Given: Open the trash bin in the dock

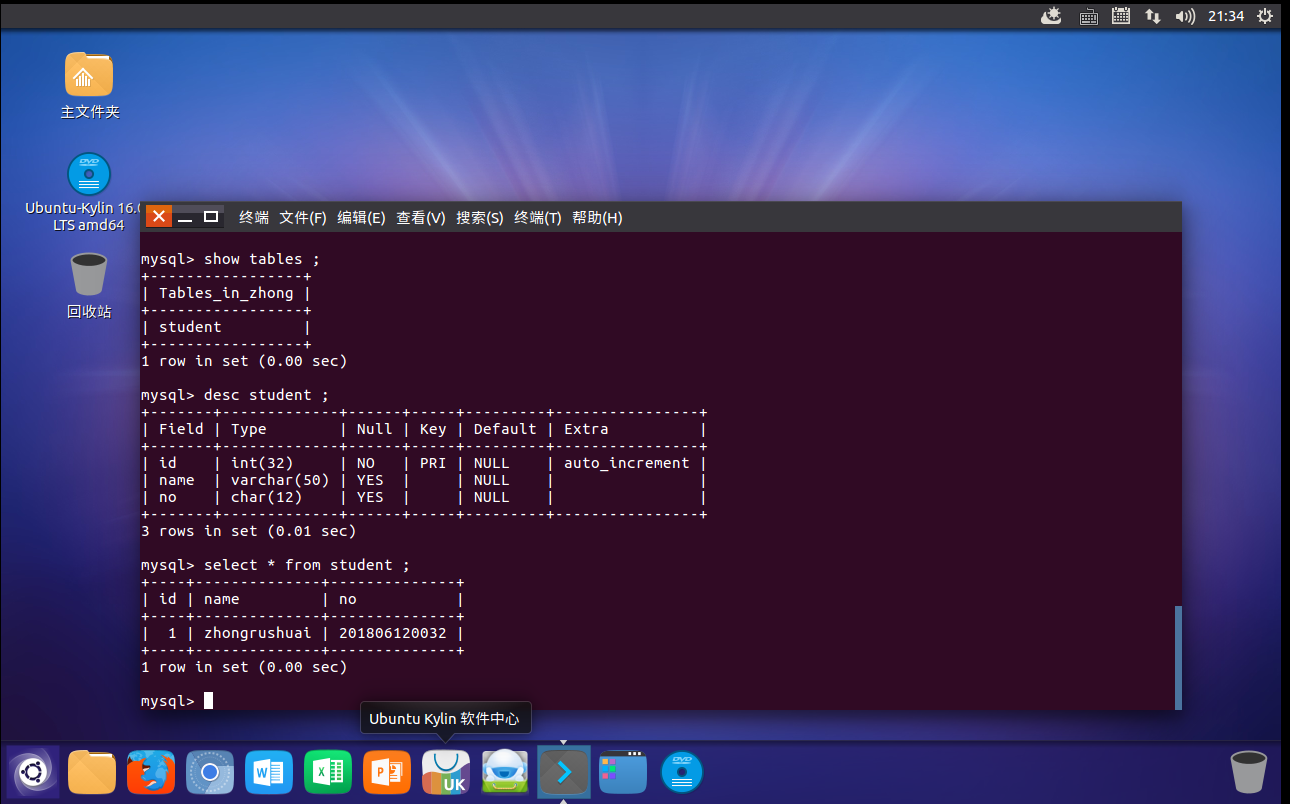Looking at the screenshot, I should (x=1248, y=772).
